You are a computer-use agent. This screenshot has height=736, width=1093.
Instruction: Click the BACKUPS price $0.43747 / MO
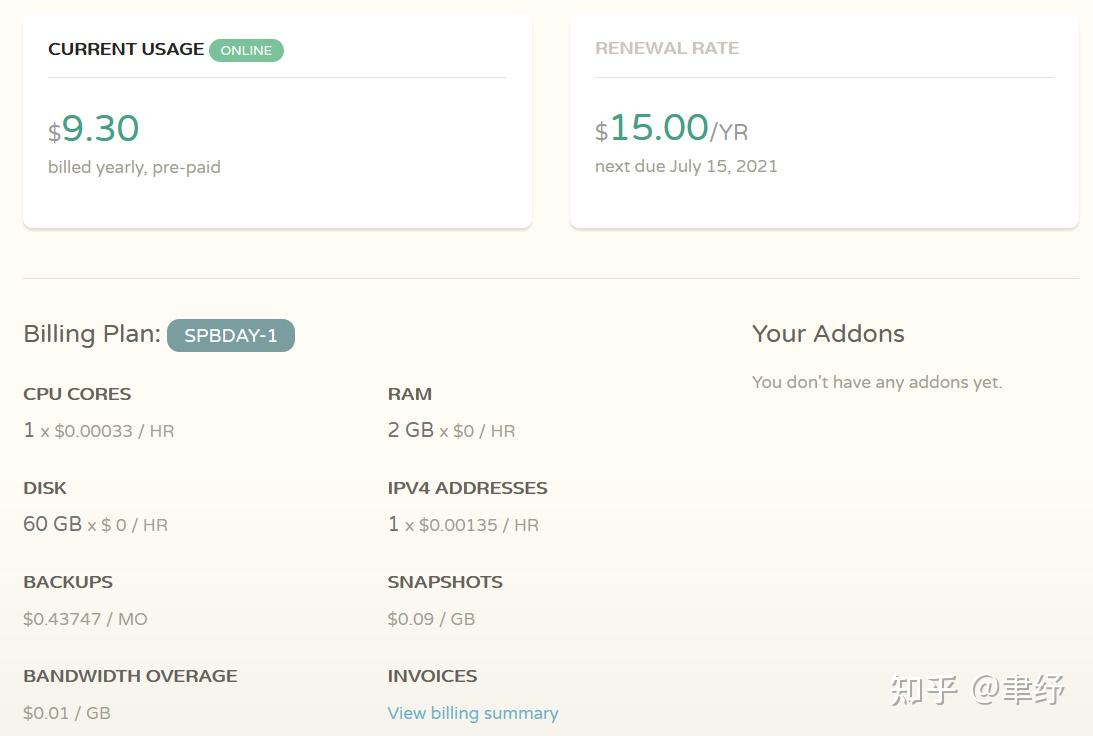pyautogui.click(x=85, y=619)
